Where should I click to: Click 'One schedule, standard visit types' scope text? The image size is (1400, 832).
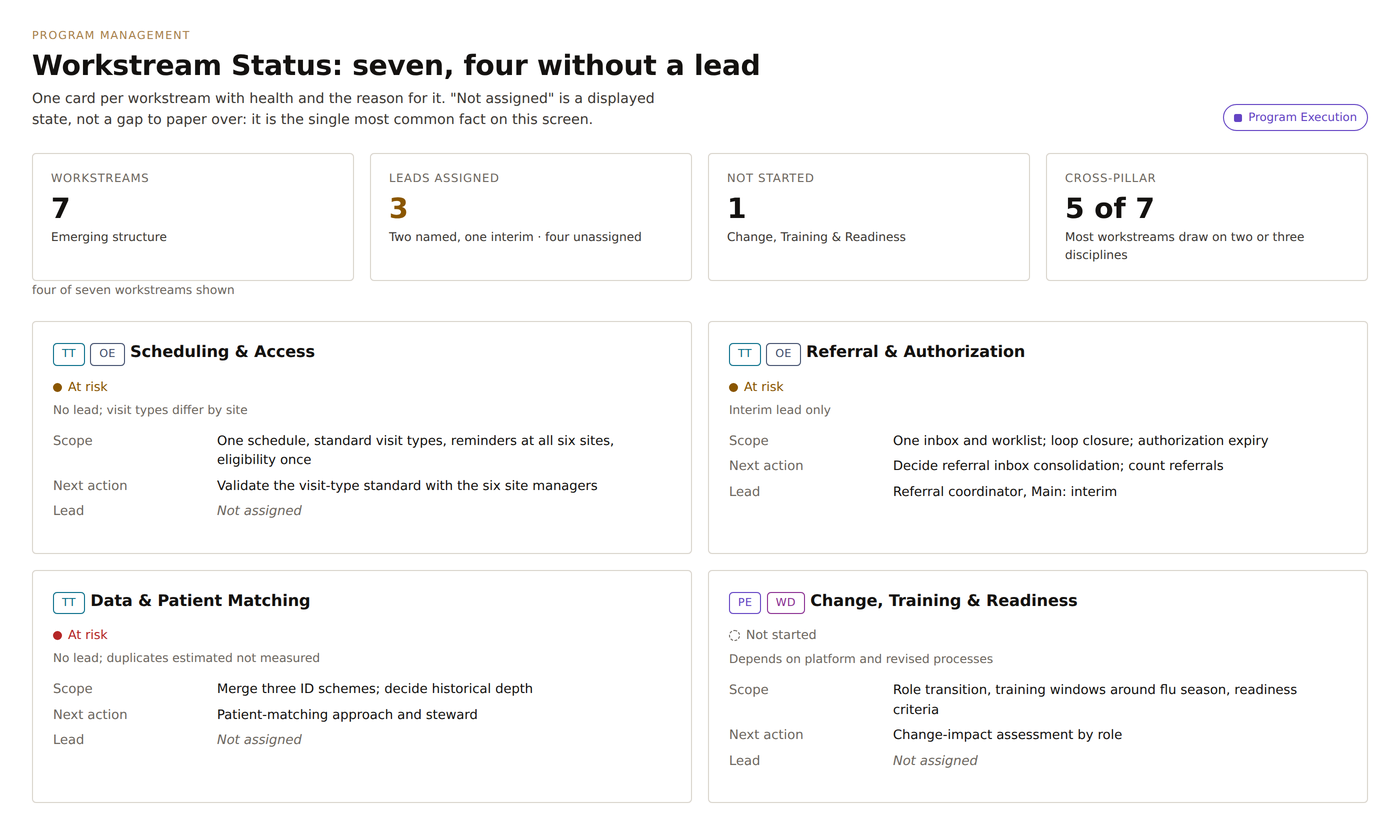pyautogui.click(x=415, y=451)
